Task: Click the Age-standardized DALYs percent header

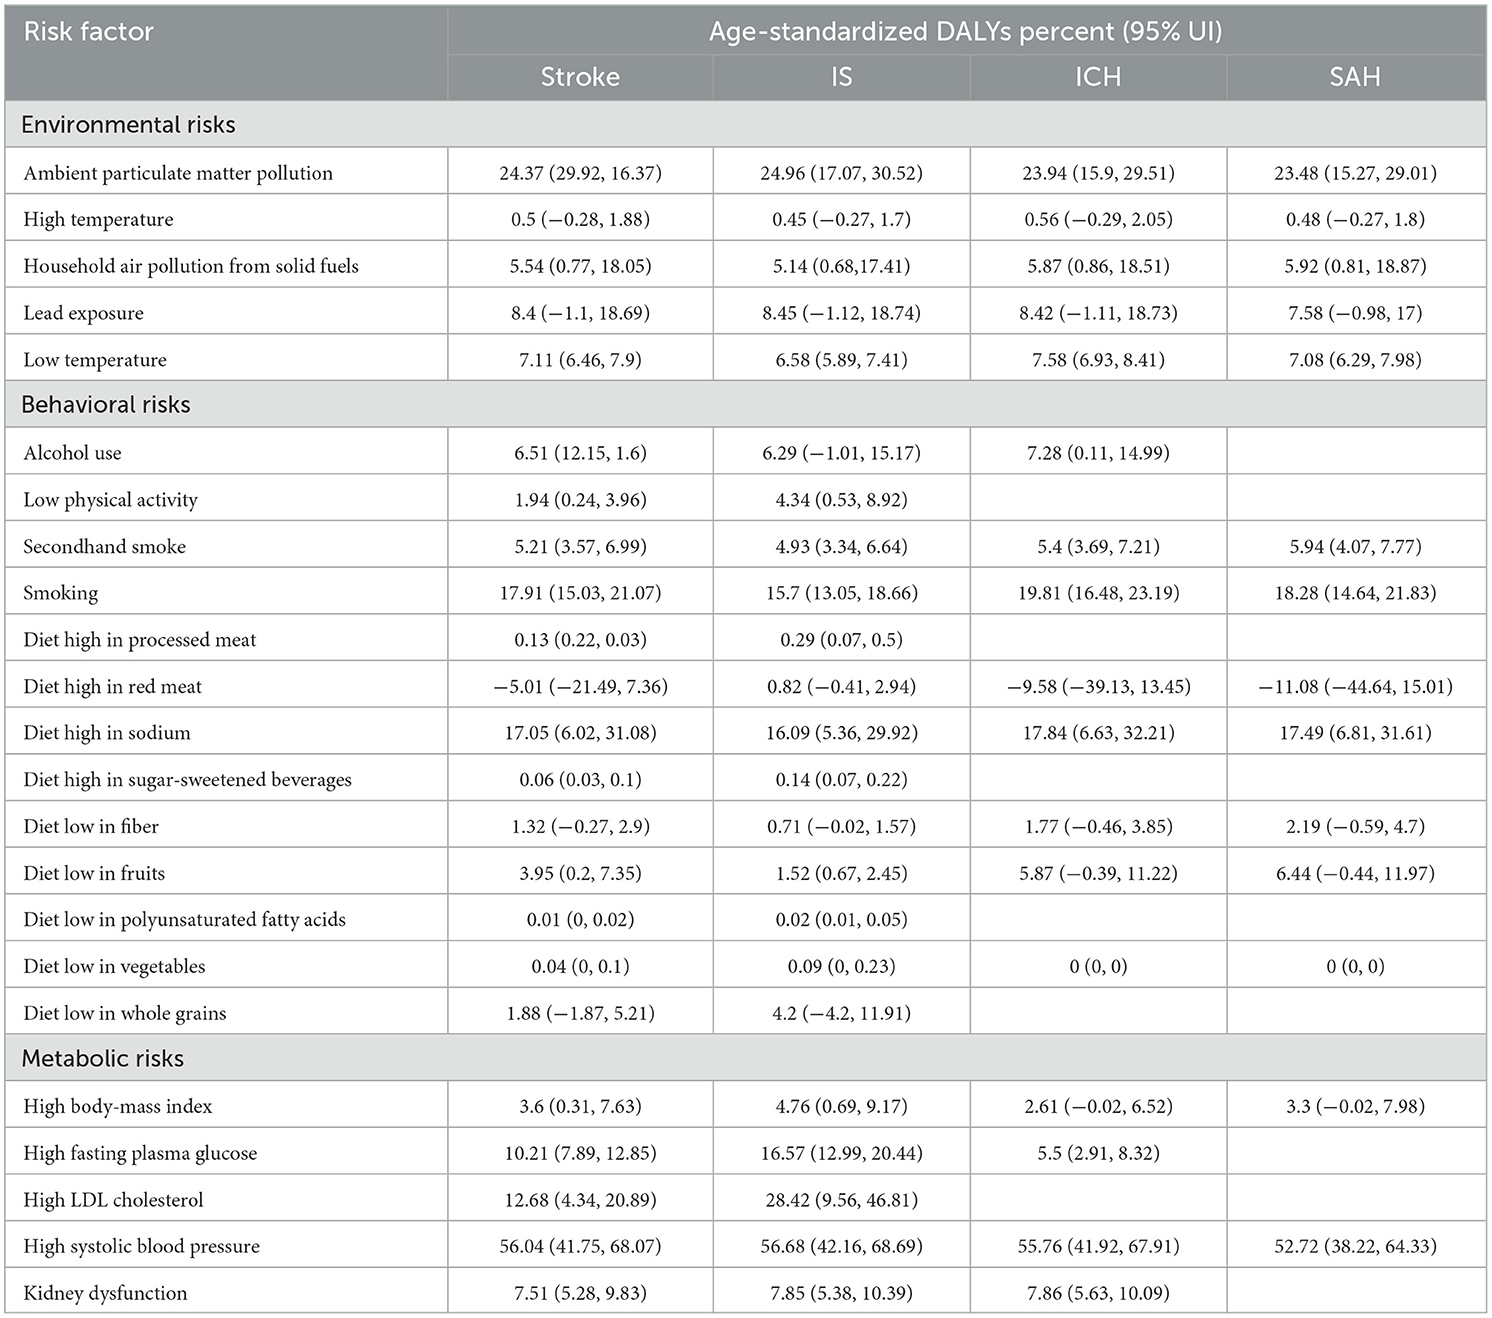Action: click(965, 32)
